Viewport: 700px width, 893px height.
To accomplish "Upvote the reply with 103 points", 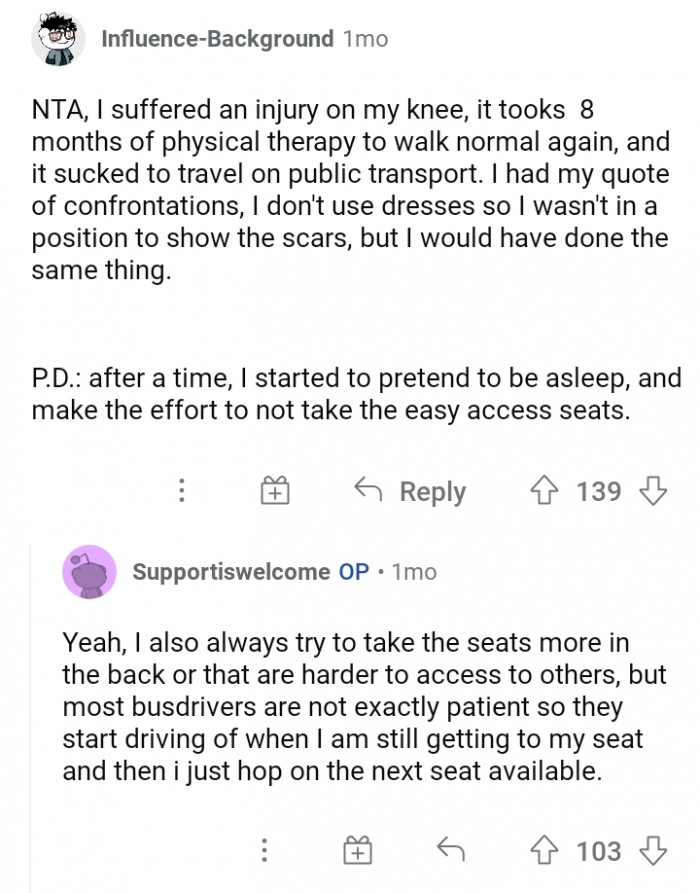I will [x=548, y=851].
